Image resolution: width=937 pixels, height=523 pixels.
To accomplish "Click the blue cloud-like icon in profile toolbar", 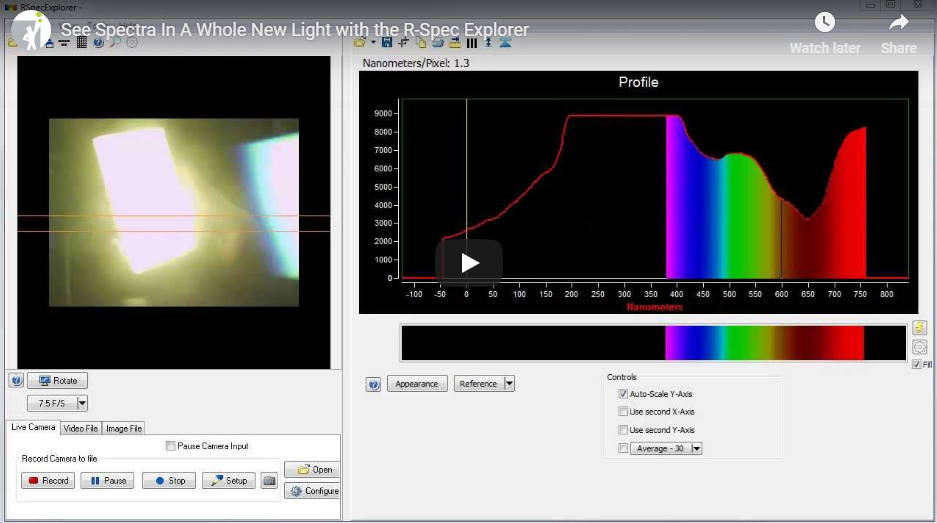I will click(x=438, y=42).
